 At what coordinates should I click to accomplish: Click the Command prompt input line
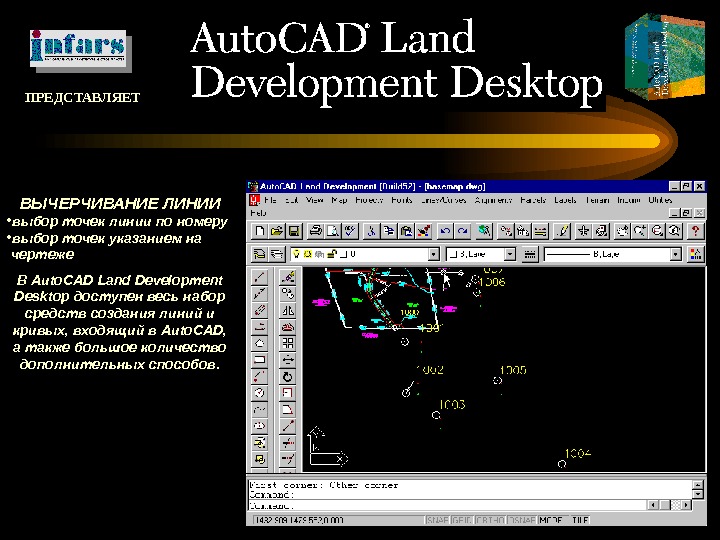pos(448,506)
